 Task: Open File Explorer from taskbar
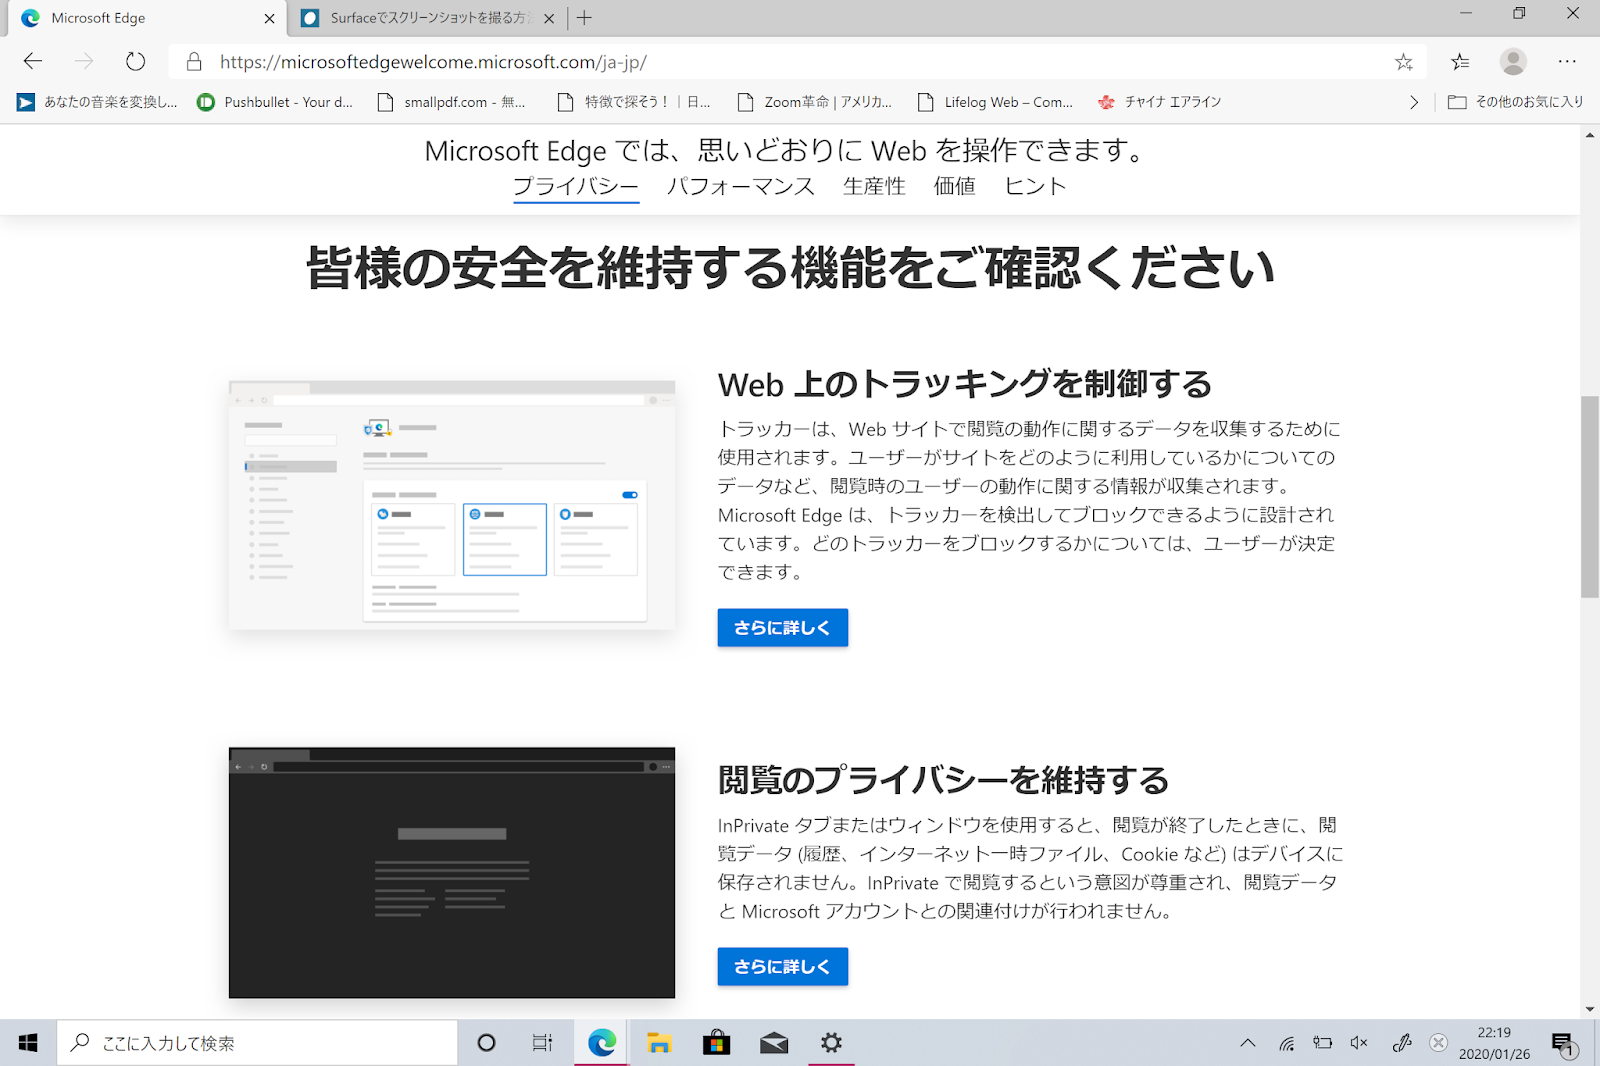pos(658,1043)
